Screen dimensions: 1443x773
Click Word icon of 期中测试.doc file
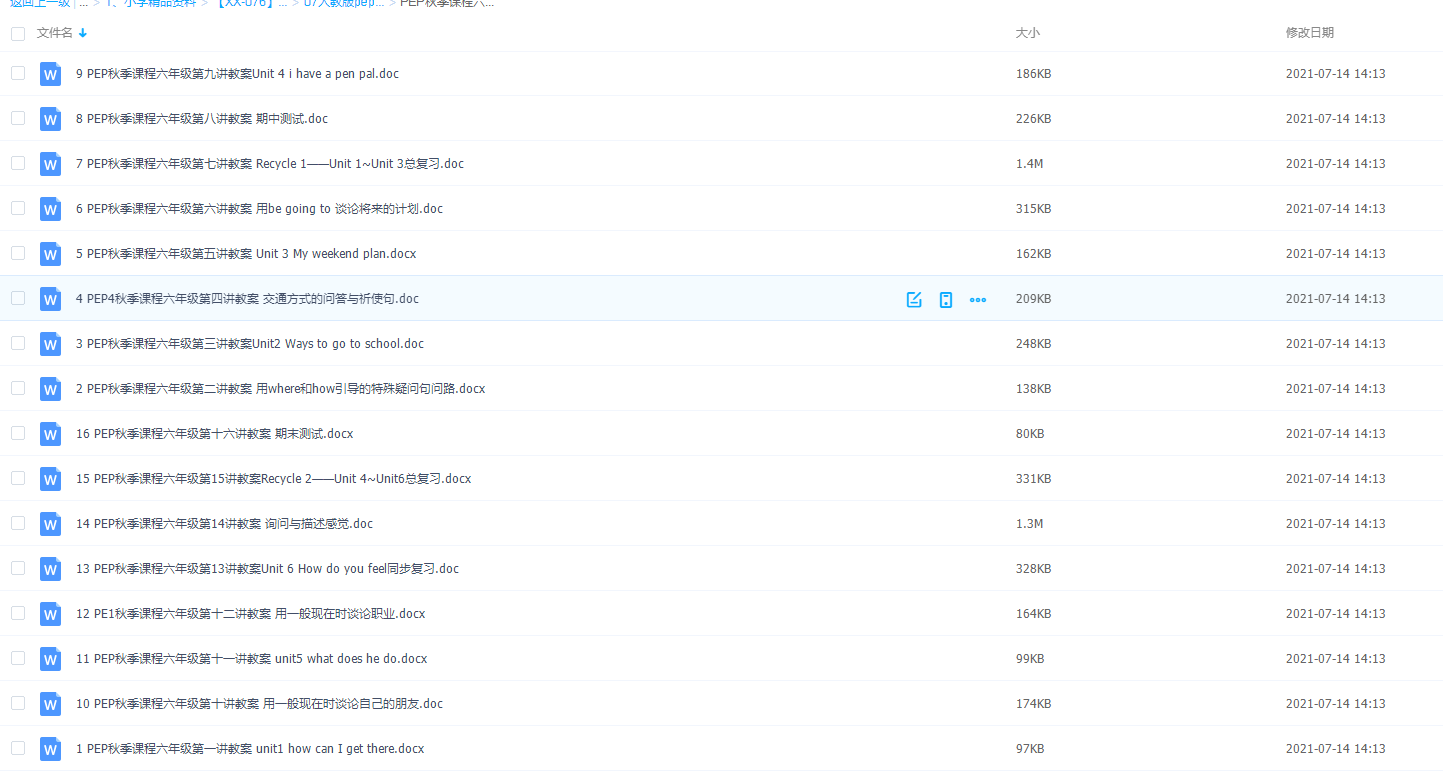coord(50,119)
